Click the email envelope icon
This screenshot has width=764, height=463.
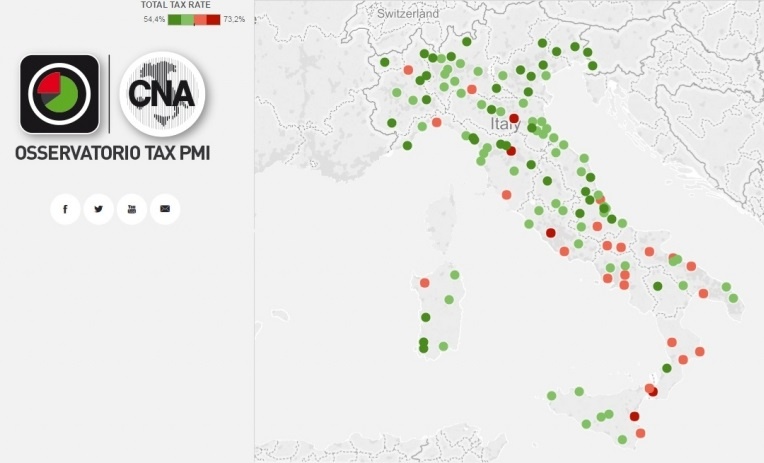pyautogui.click(x=165, y=209)
